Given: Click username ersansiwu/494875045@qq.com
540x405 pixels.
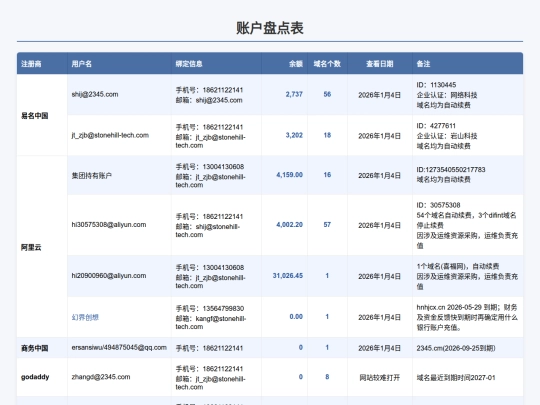Looking at the screenshot, I should click(119, 347).
